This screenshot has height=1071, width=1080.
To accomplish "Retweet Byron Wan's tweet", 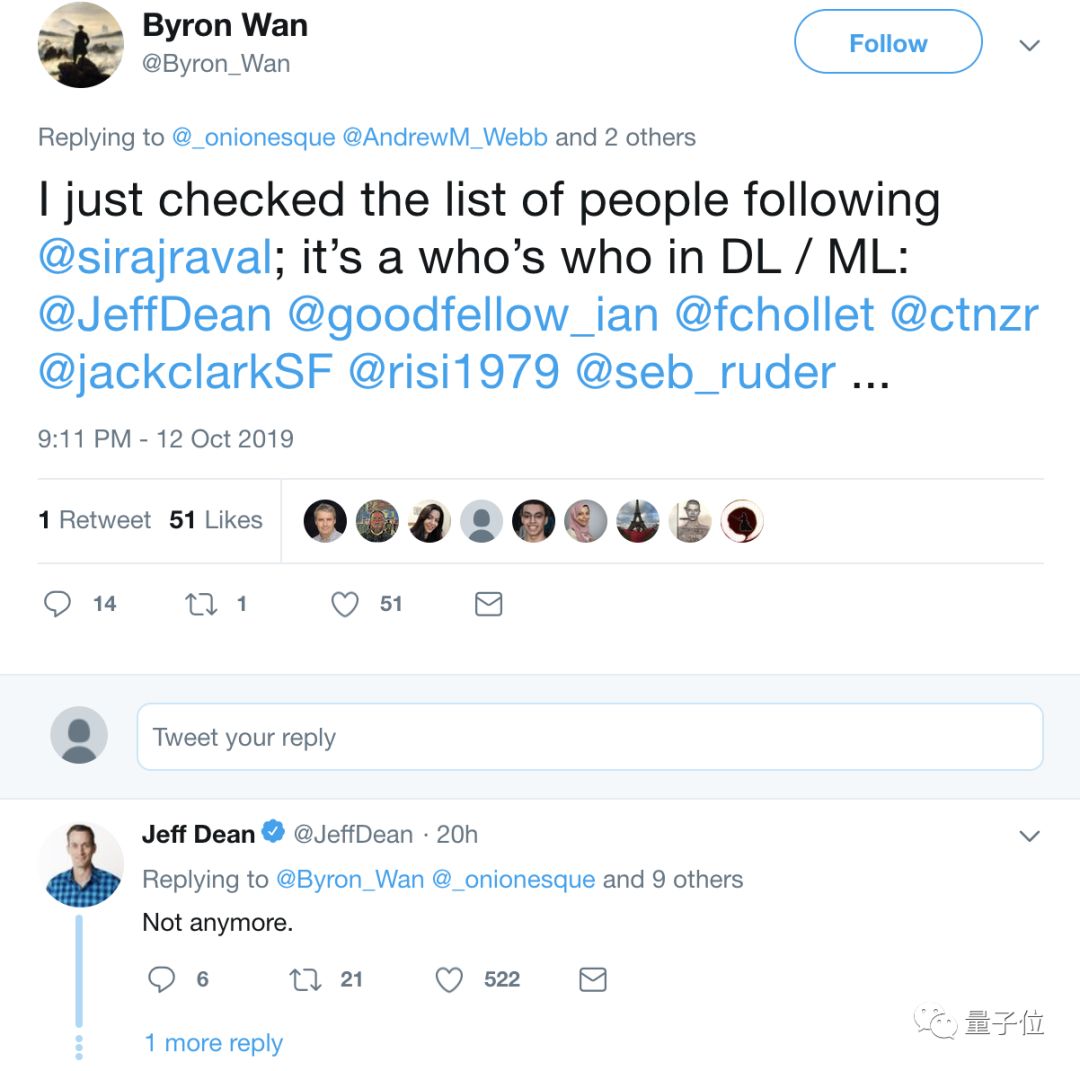I will pos(202,604).
